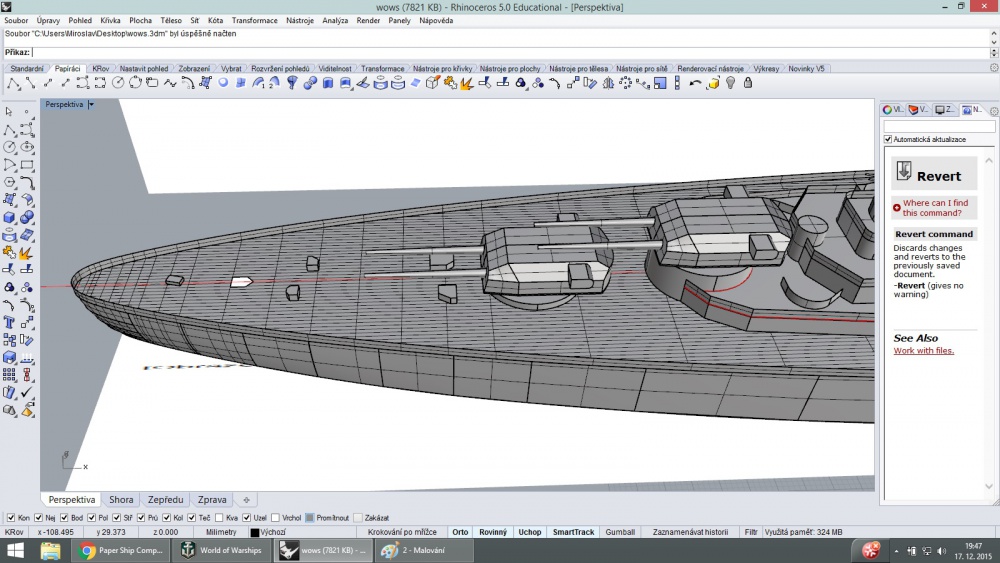The width and height of the screenshot is (1000, 563).
Task: Toggle the Pol object snap checkbox
Action: pos(91,518)
